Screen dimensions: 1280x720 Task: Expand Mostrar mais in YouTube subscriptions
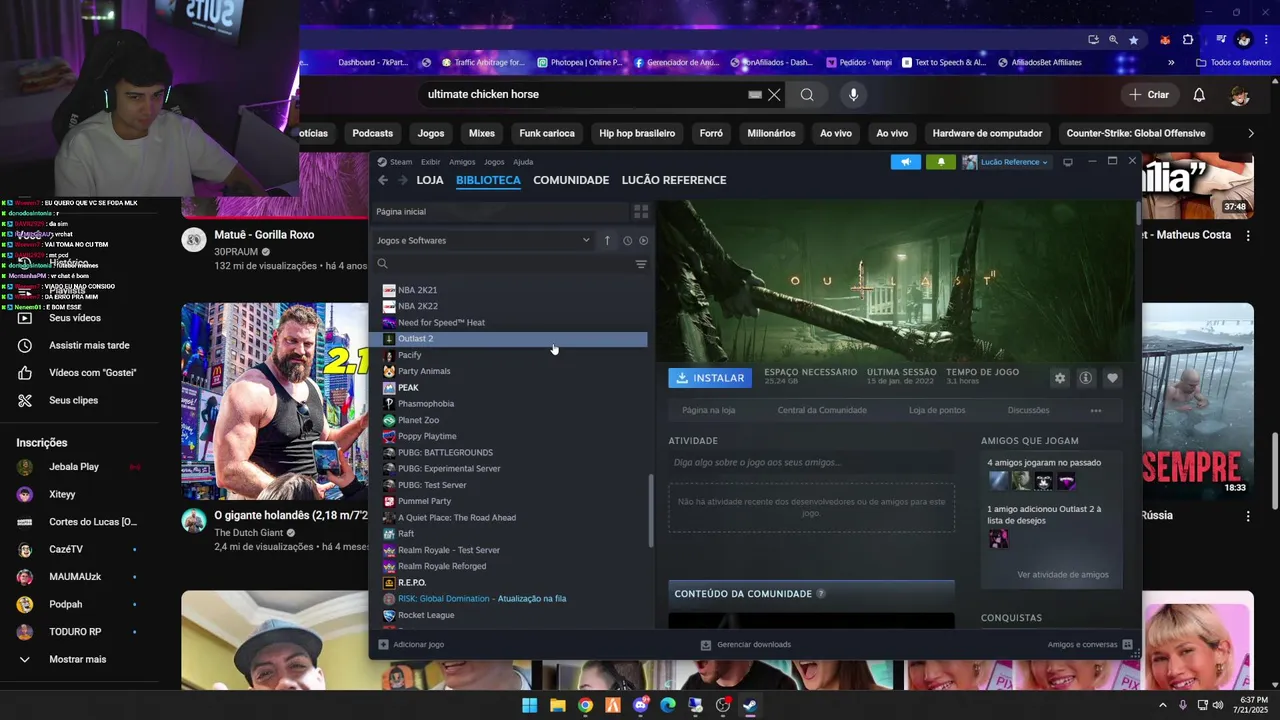coord(77,659)
